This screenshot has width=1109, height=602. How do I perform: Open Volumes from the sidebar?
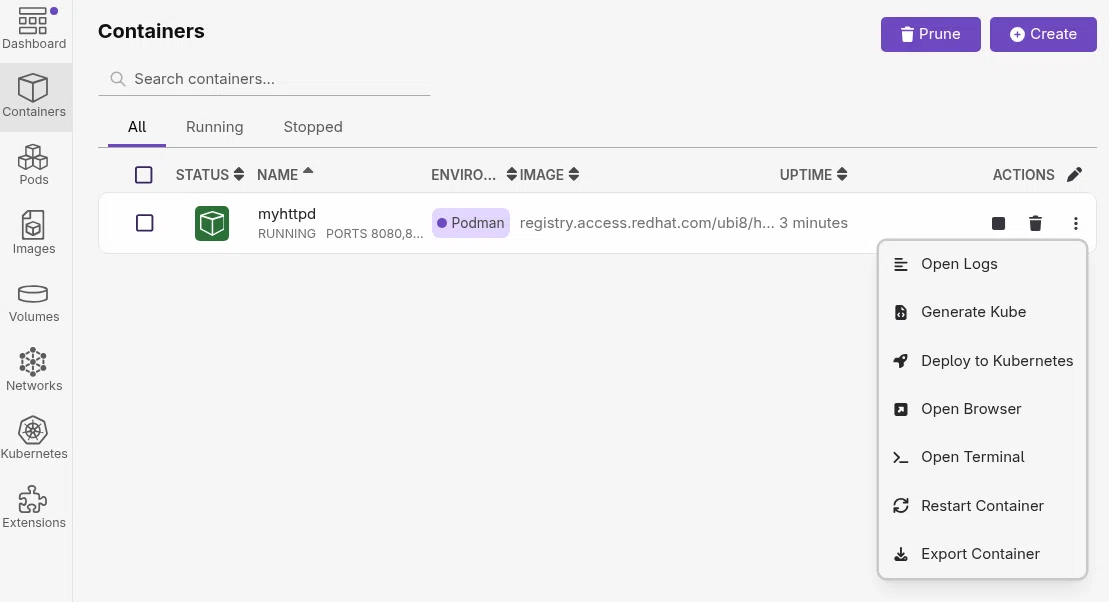[34, 303]
